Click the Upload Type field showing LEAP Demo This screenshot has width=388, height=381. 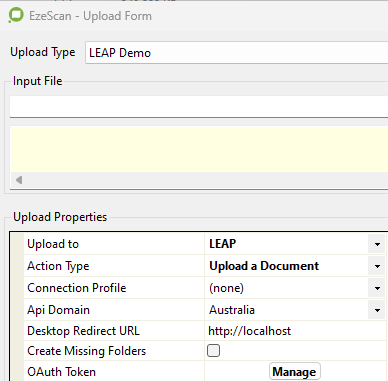tap(237, 53)
